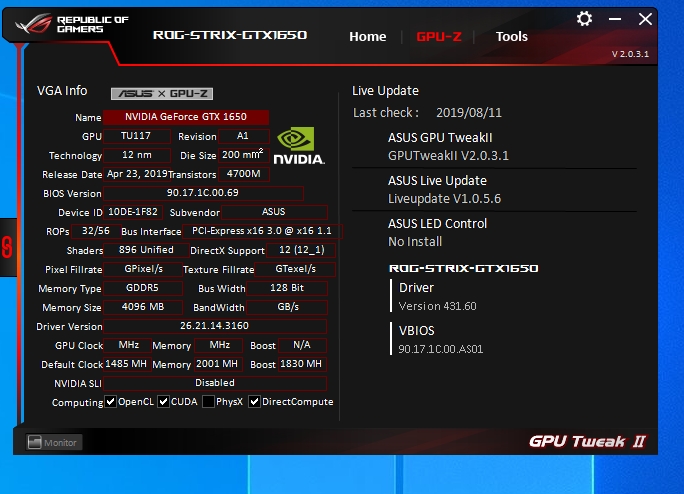Enable the PhysX checkbox

click(208, 402)
